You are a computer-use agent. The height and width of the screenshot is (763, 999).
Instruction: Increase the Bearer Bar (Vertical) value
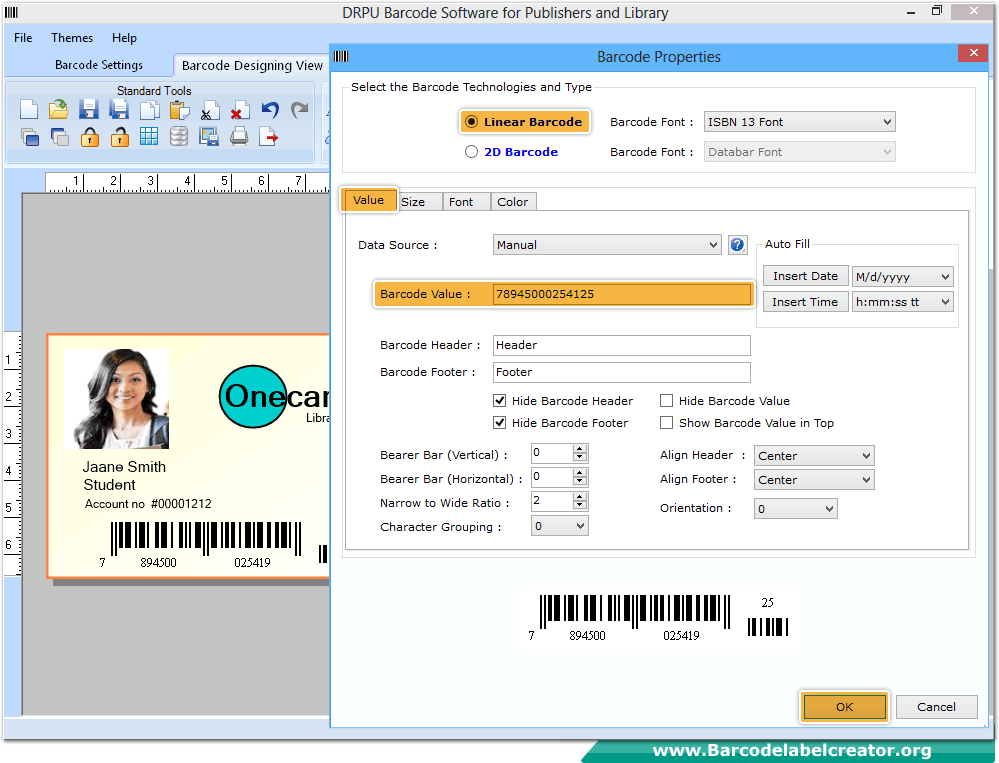click(x=579, y=448)
